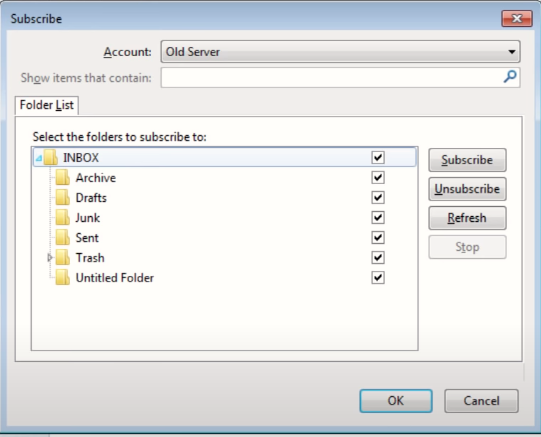Uncheck the INBOX subscription checkbox

(x=378, y=158)
